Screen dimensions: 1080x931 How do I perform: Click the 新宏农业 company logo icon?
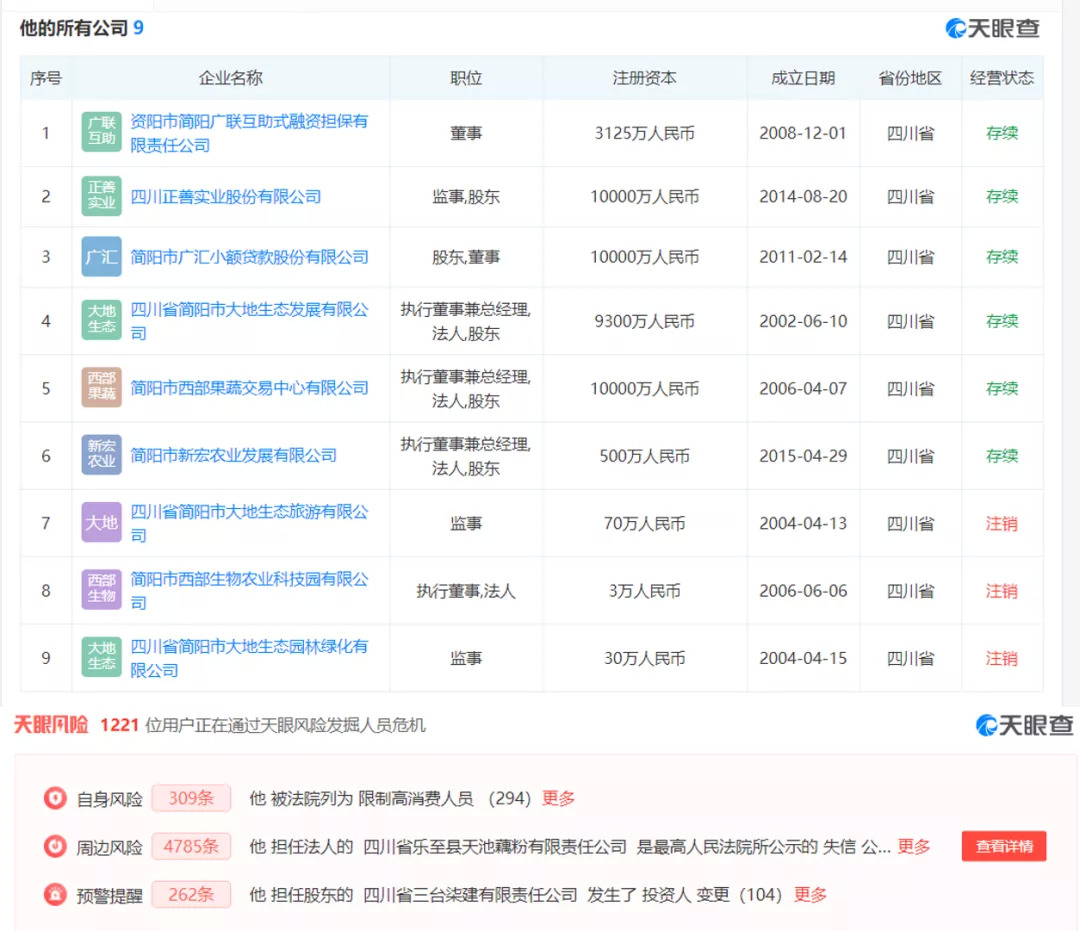(x=101, y=455)
